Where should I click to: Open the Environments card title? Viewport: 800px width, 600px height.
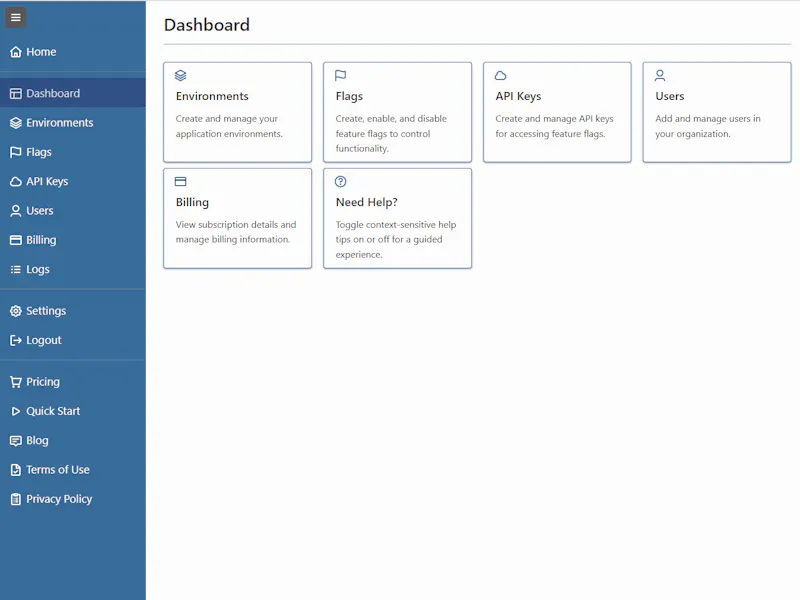(212, 96)
